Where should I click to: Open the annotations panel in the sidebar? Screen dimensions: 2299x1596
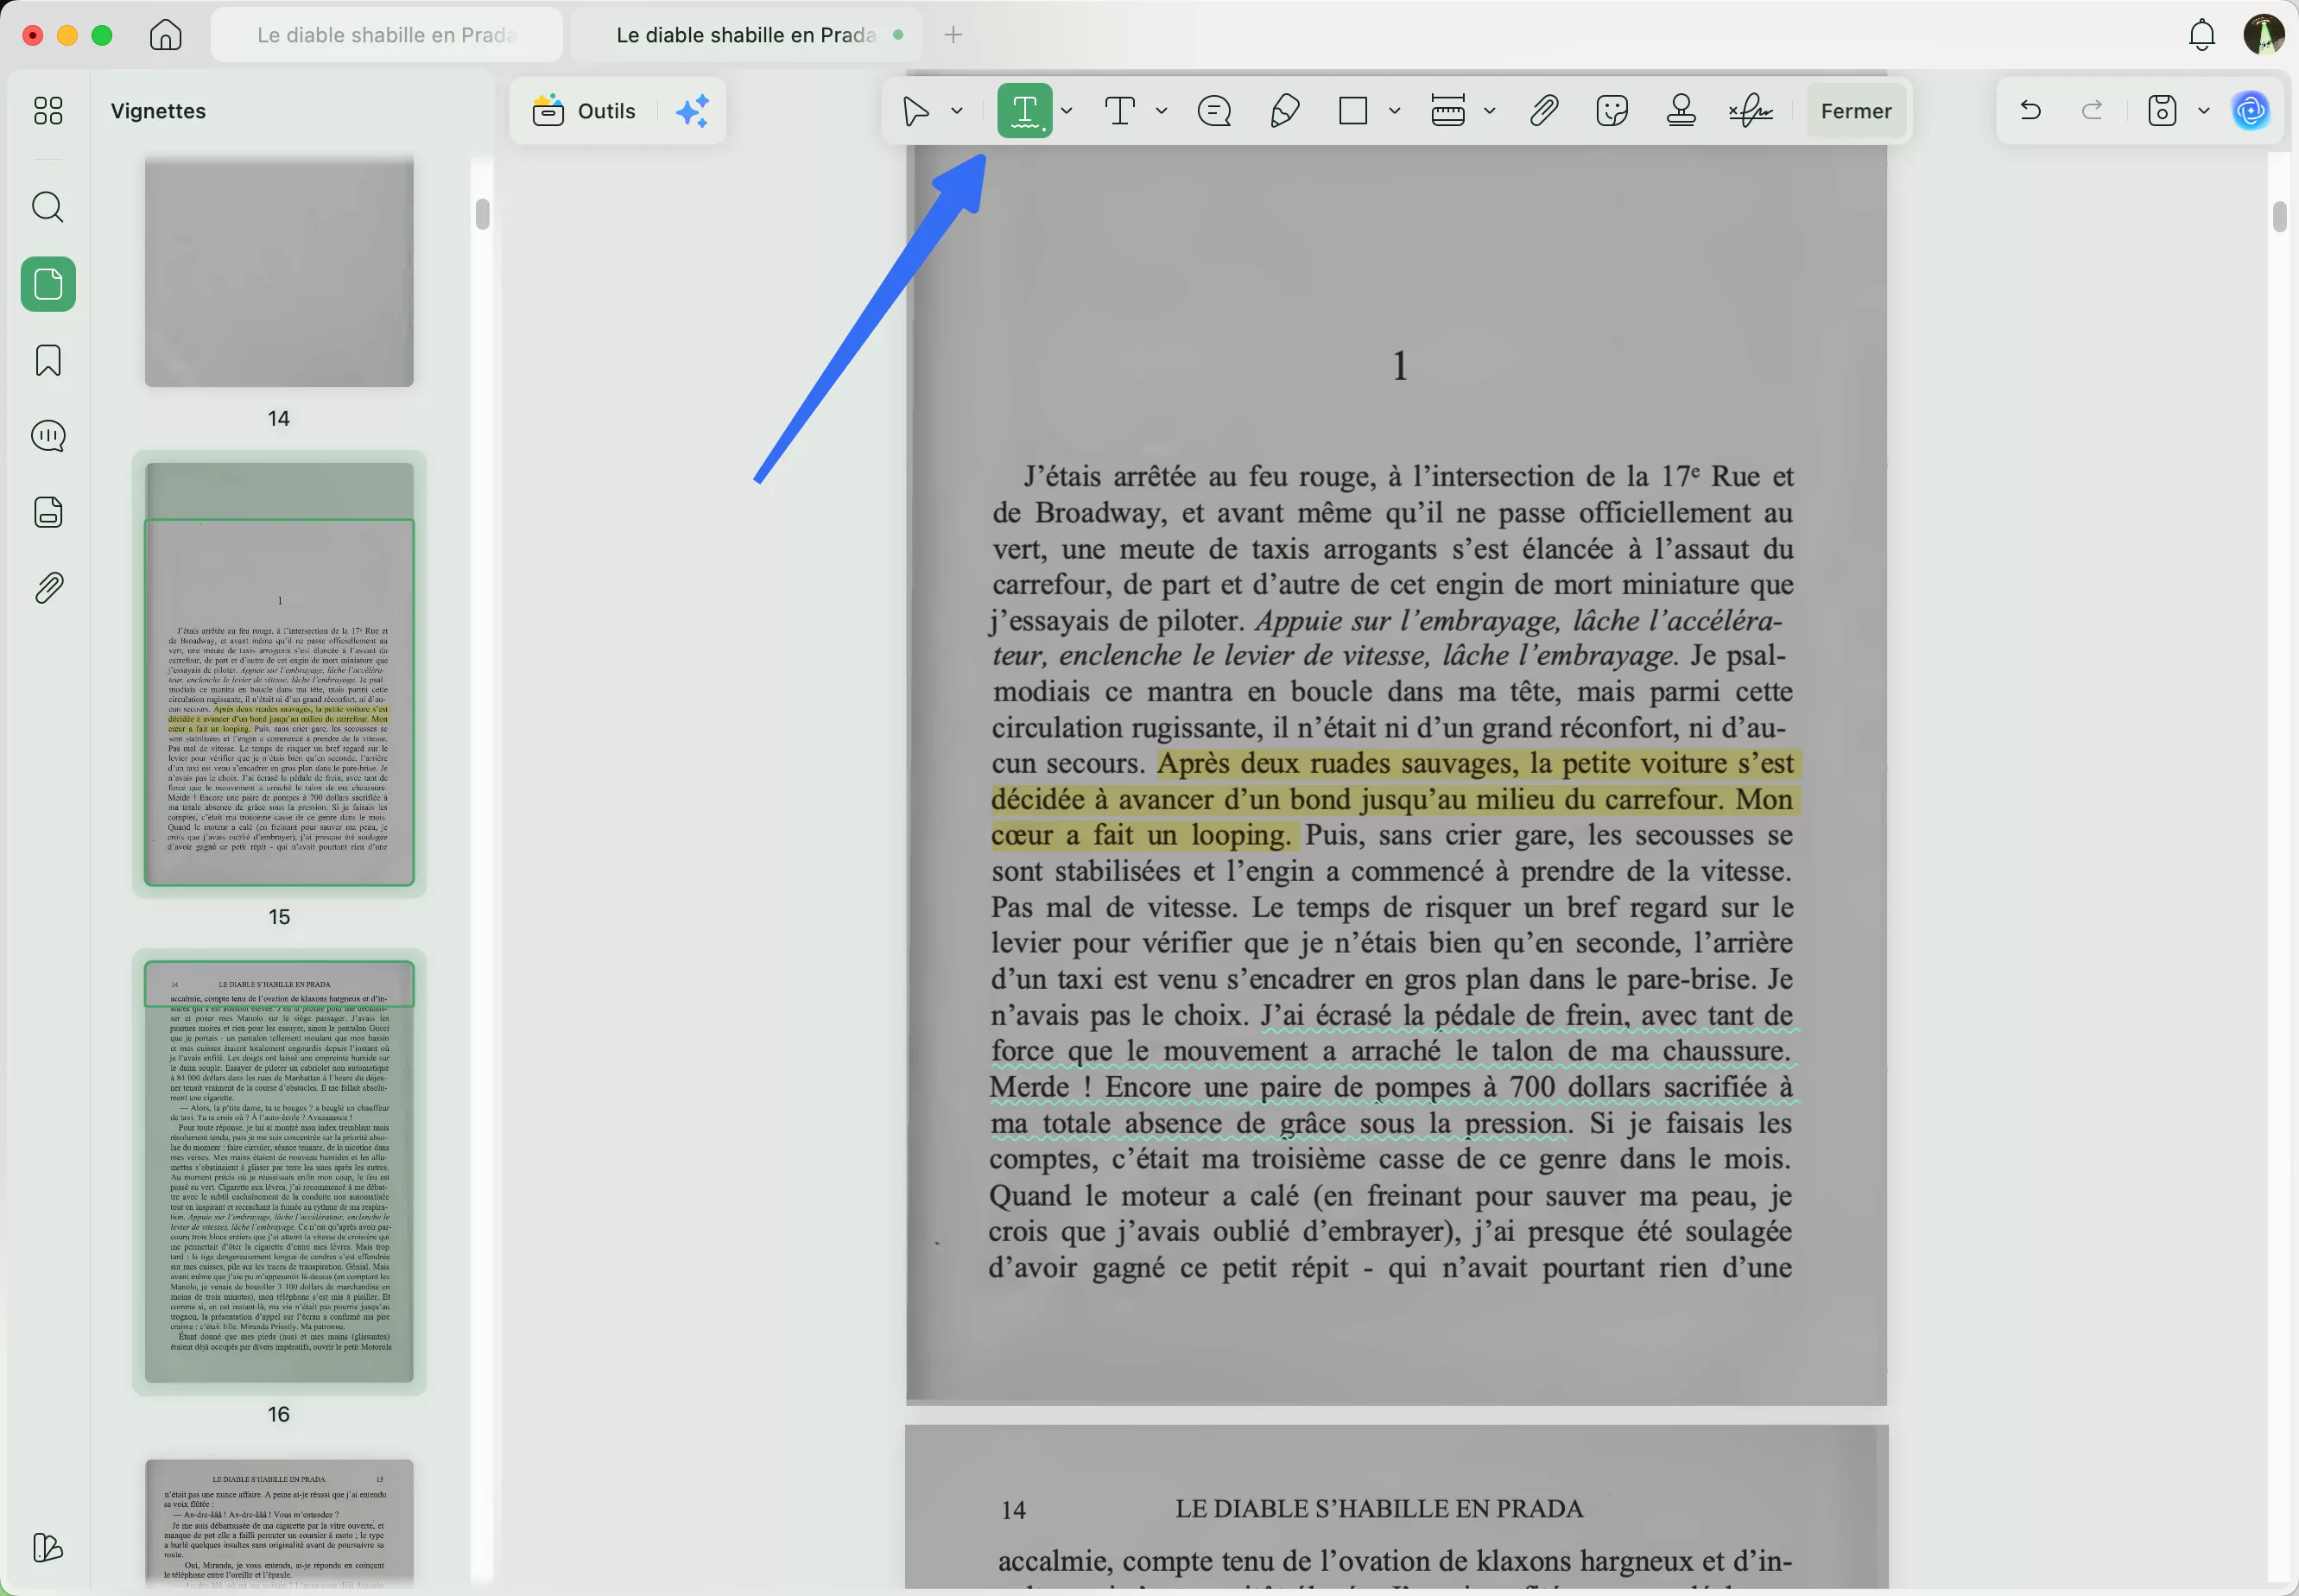[47, 435]
